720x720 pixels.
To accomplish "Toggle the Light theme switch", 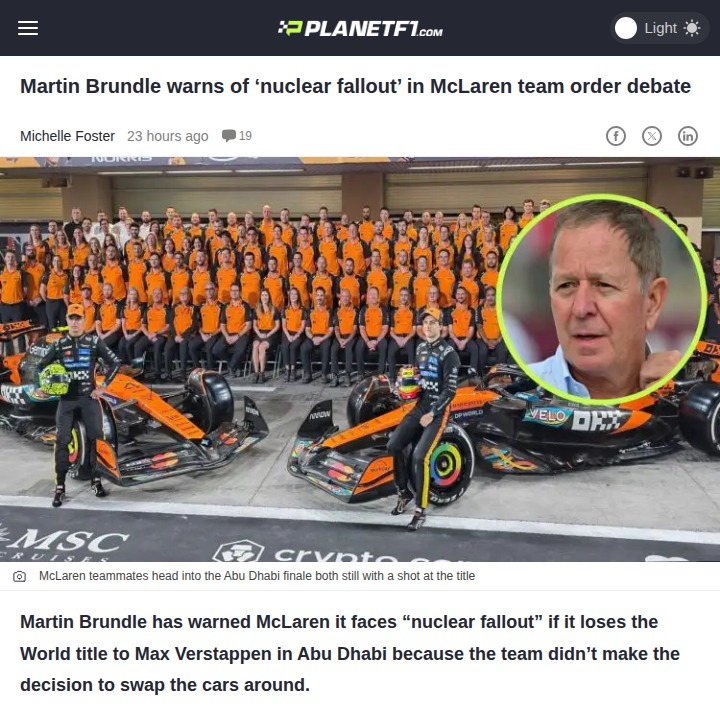I will [x=659, y=28].
